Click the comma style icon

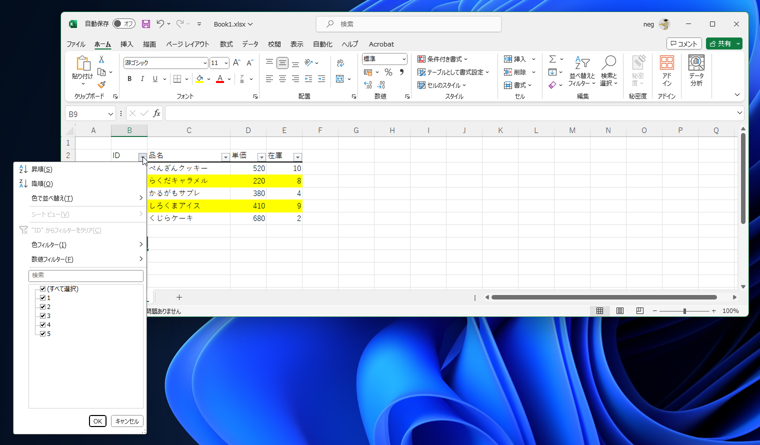click(401, 72)
